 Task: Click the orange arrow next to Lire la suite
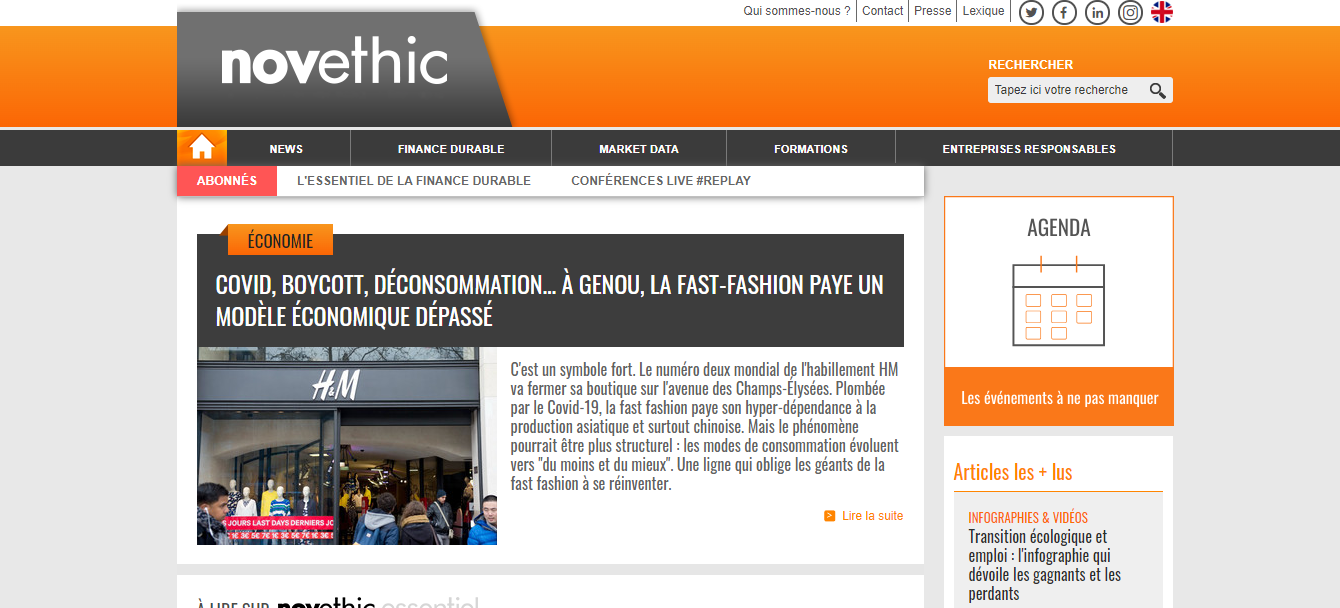click(x=829, y=516)
